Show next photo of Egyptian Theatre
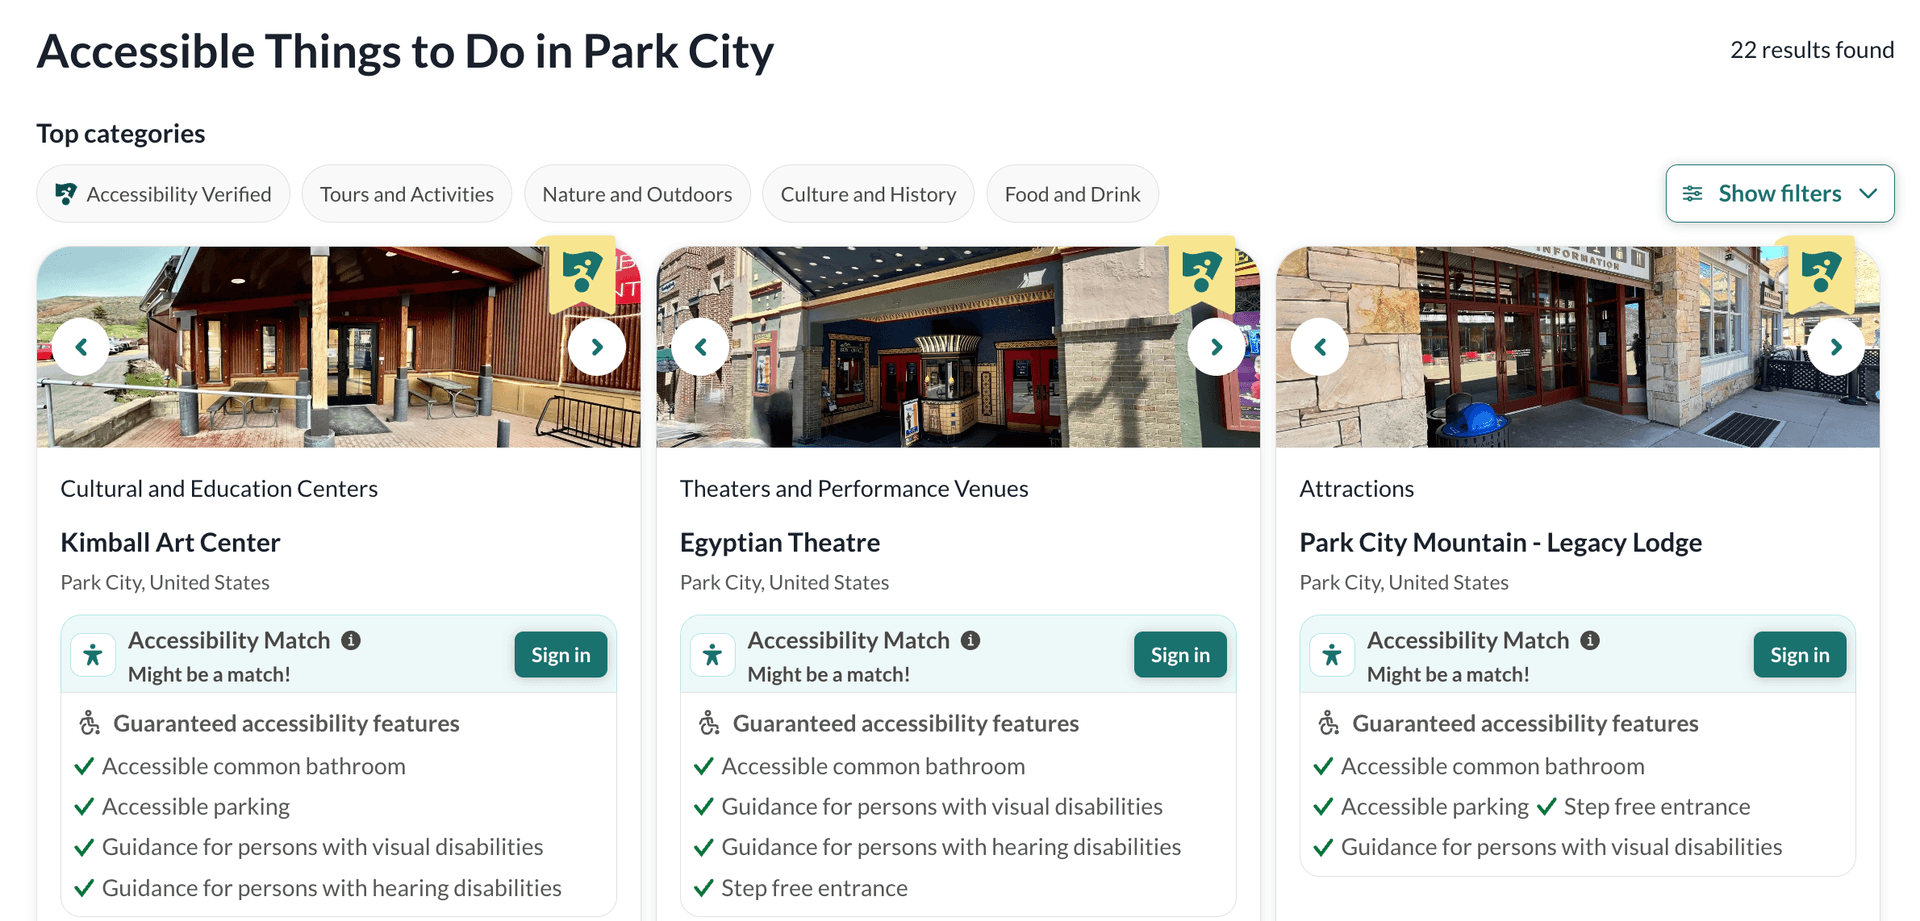The width and height of the screenshot is (1920, 921). click(1216, 347)
